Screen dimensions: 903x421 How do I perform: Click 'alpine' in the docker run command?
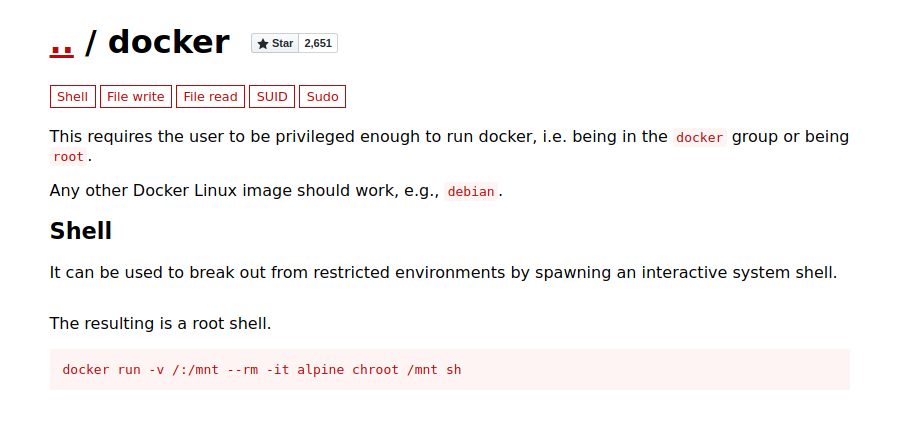(320, 370)
